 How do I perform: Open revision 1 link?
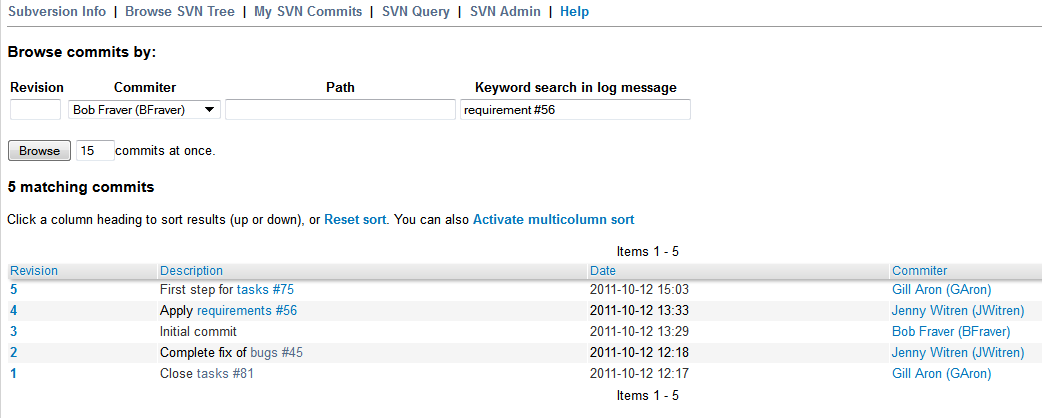pos(14,373)
